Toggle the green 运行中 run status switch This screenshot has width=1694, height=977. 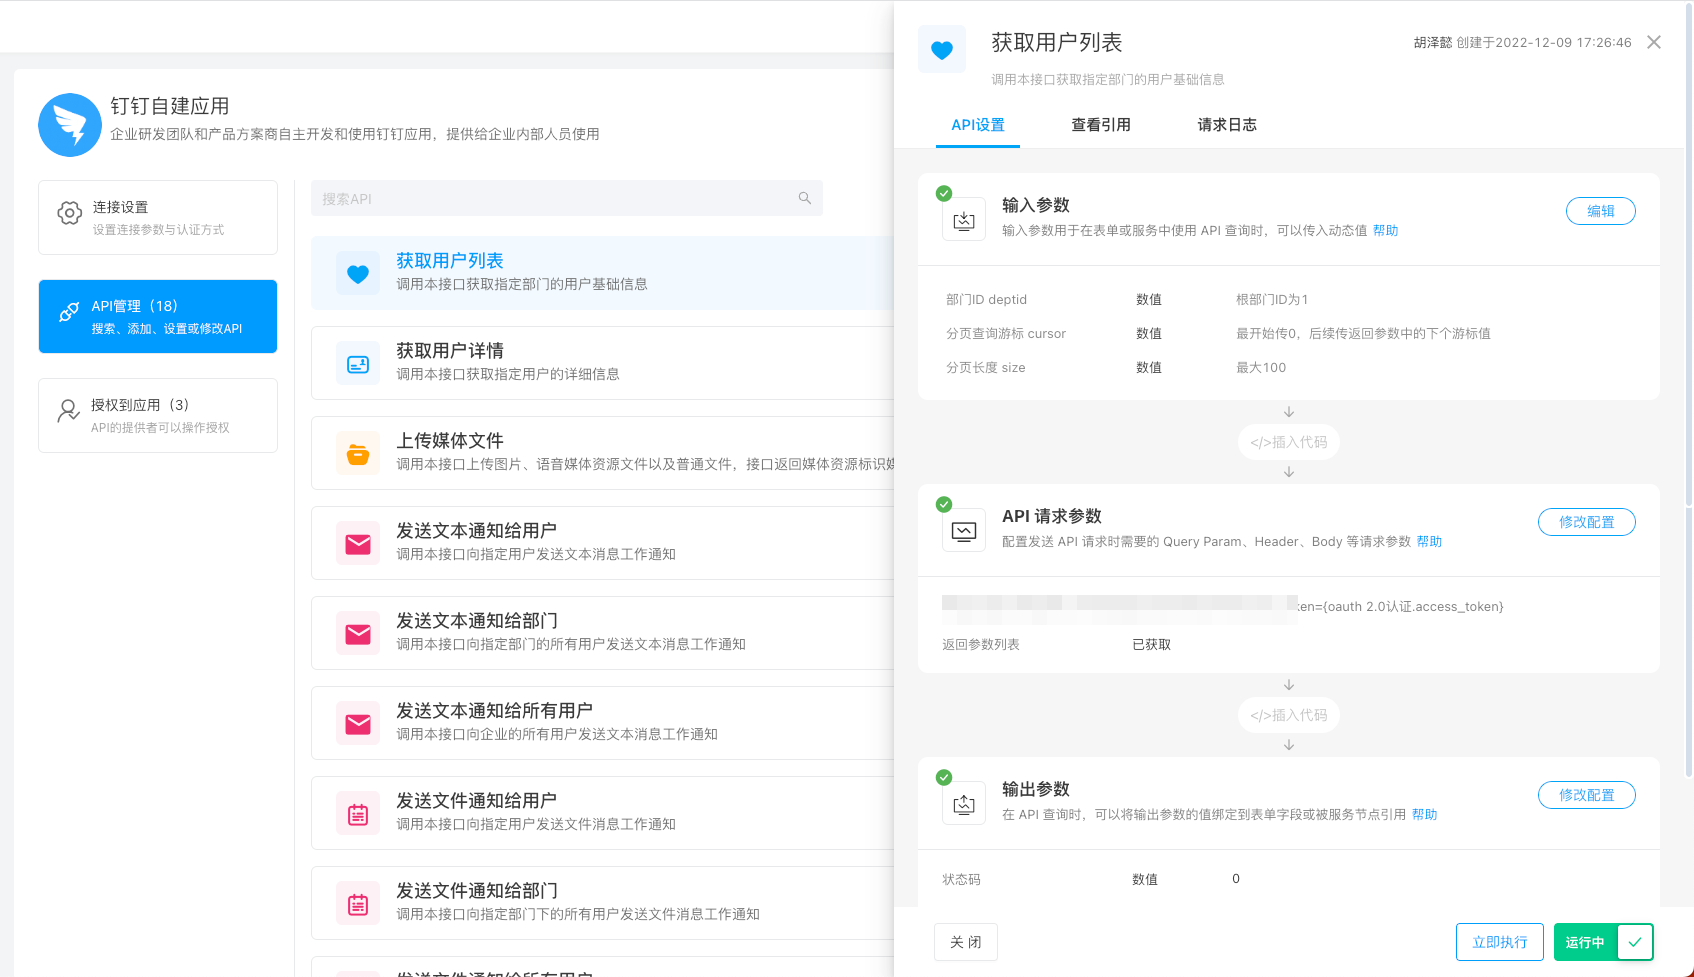pyautogui.click(x=1588, y=941)
